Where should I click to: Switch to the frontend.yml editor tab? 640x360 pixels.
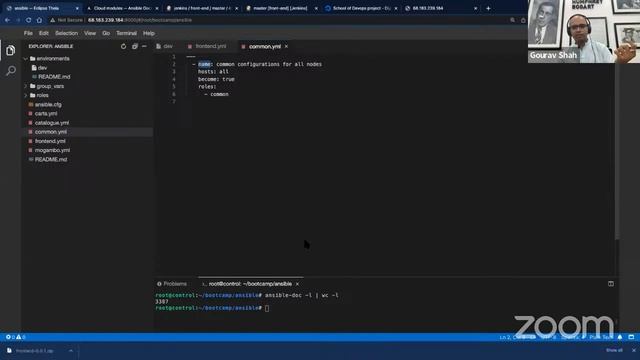click(x=207, y=47)
